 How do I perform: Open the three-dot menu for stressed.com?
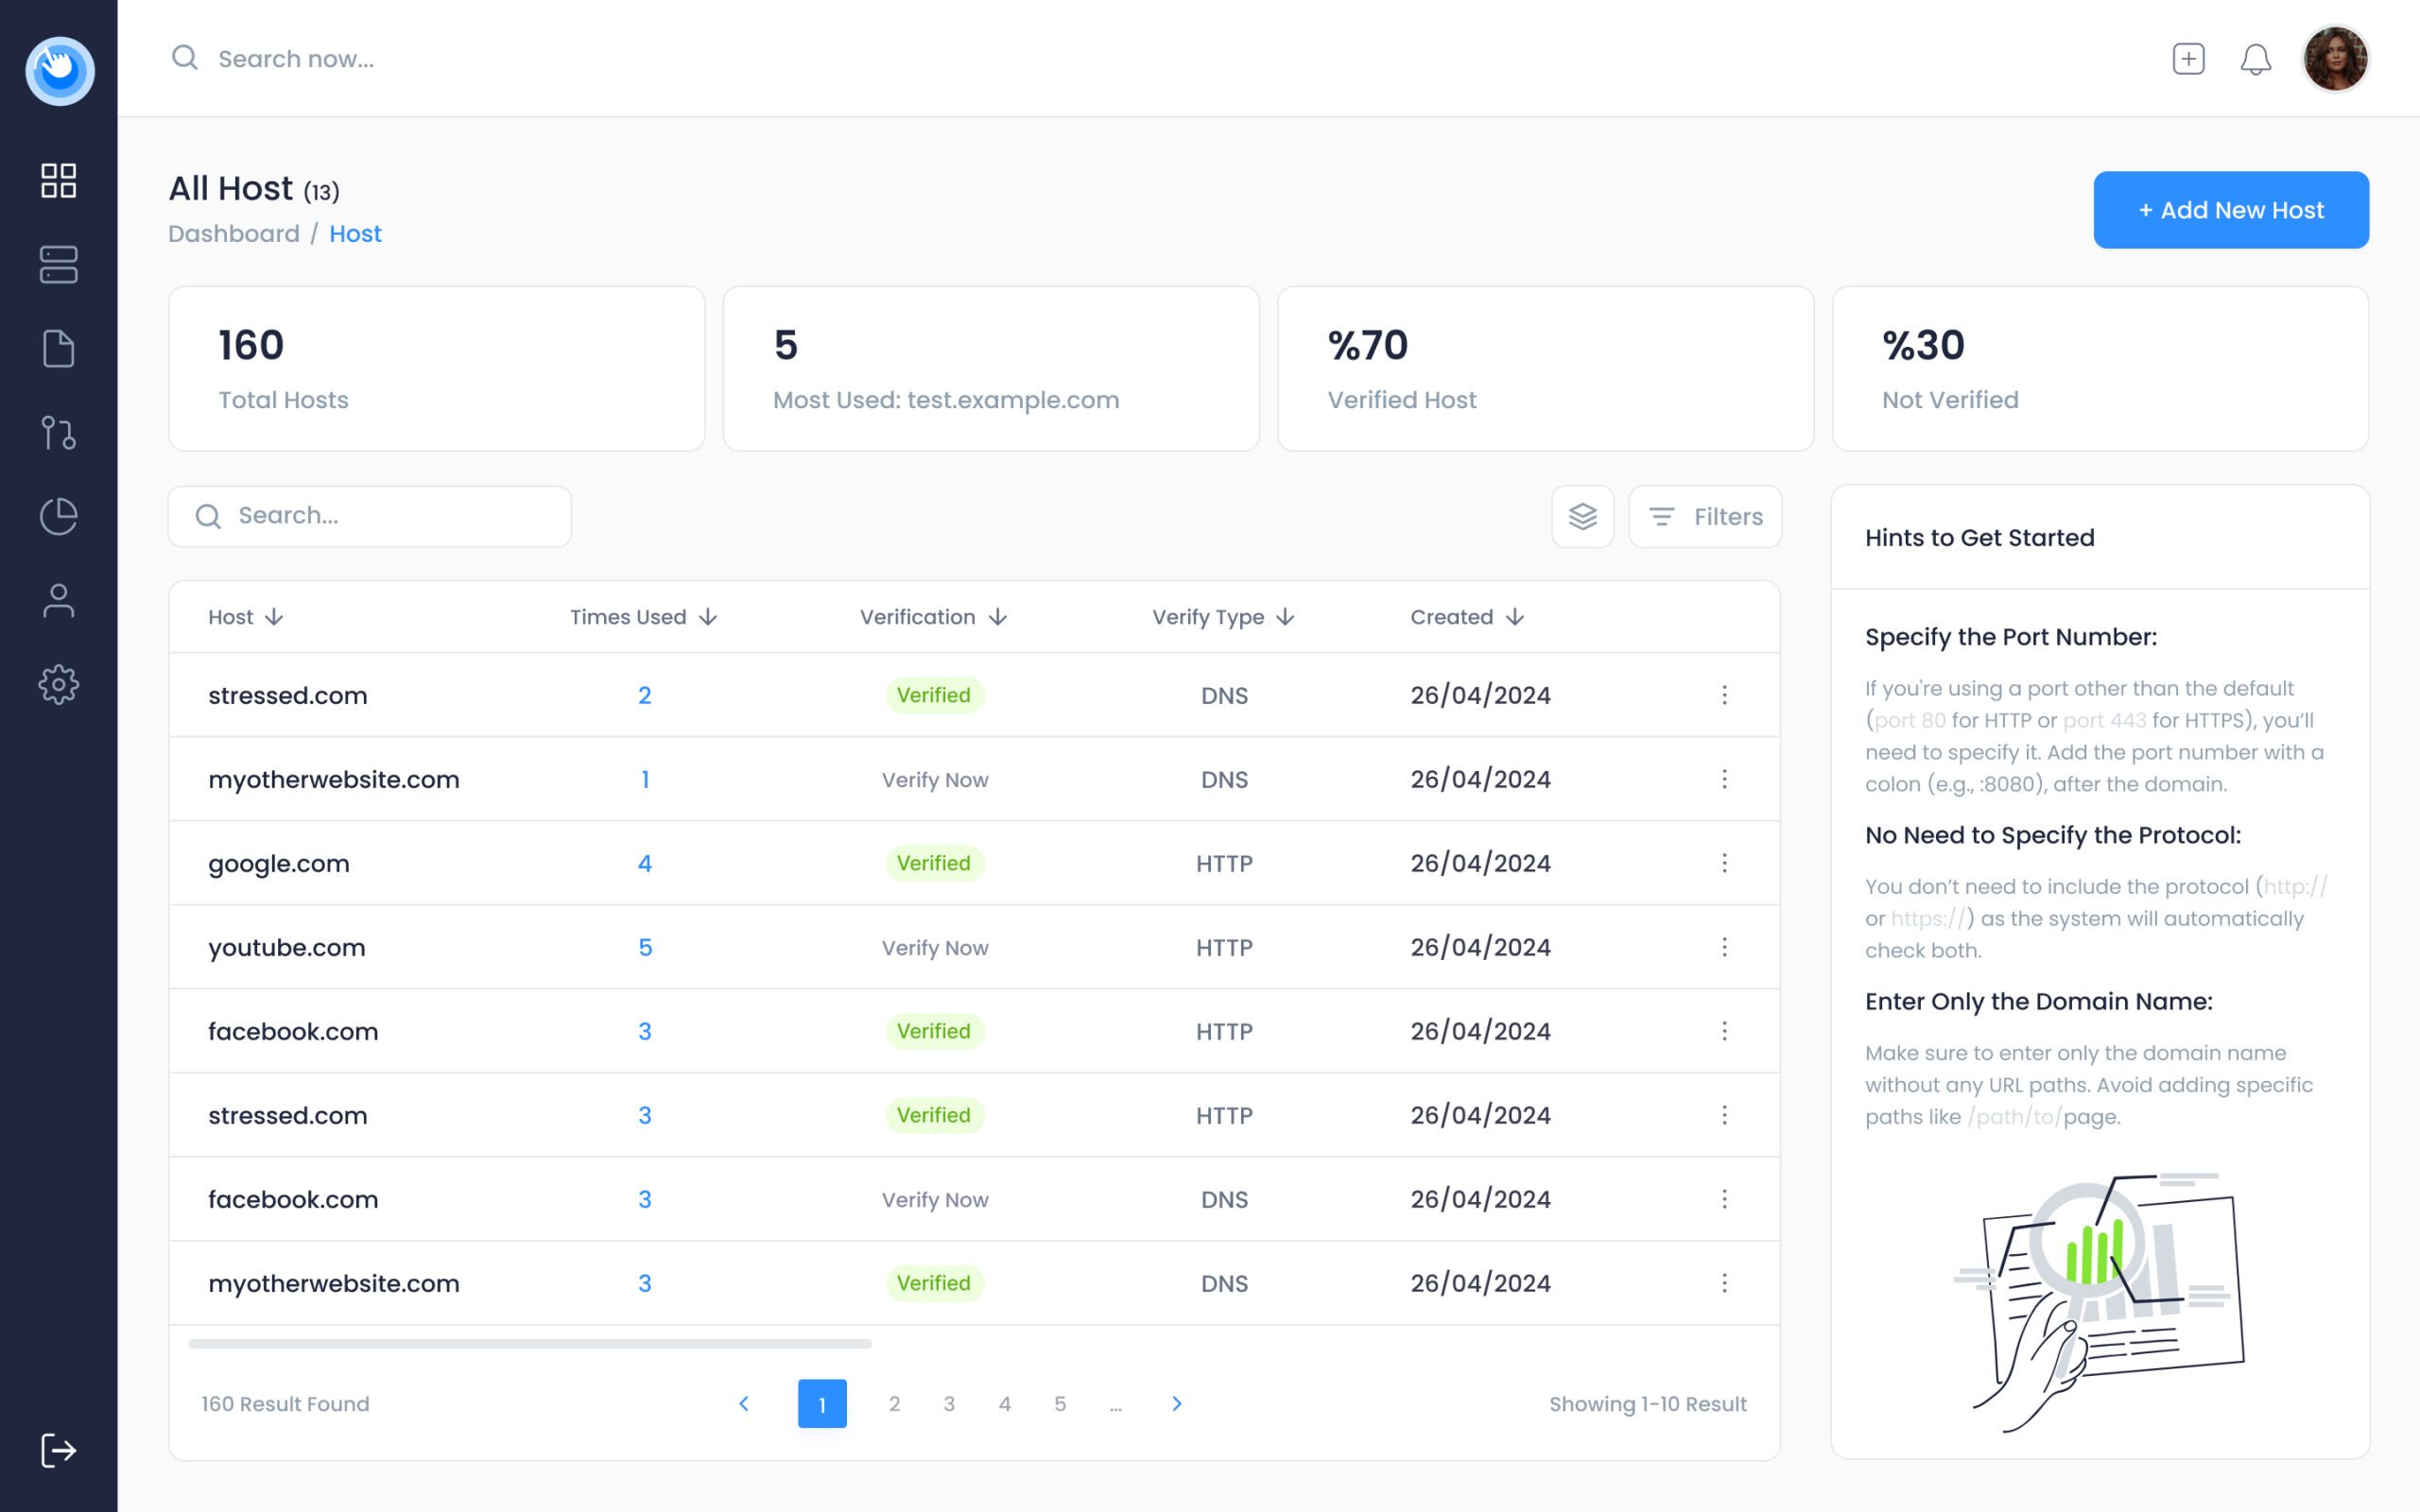coord(1724,695)
